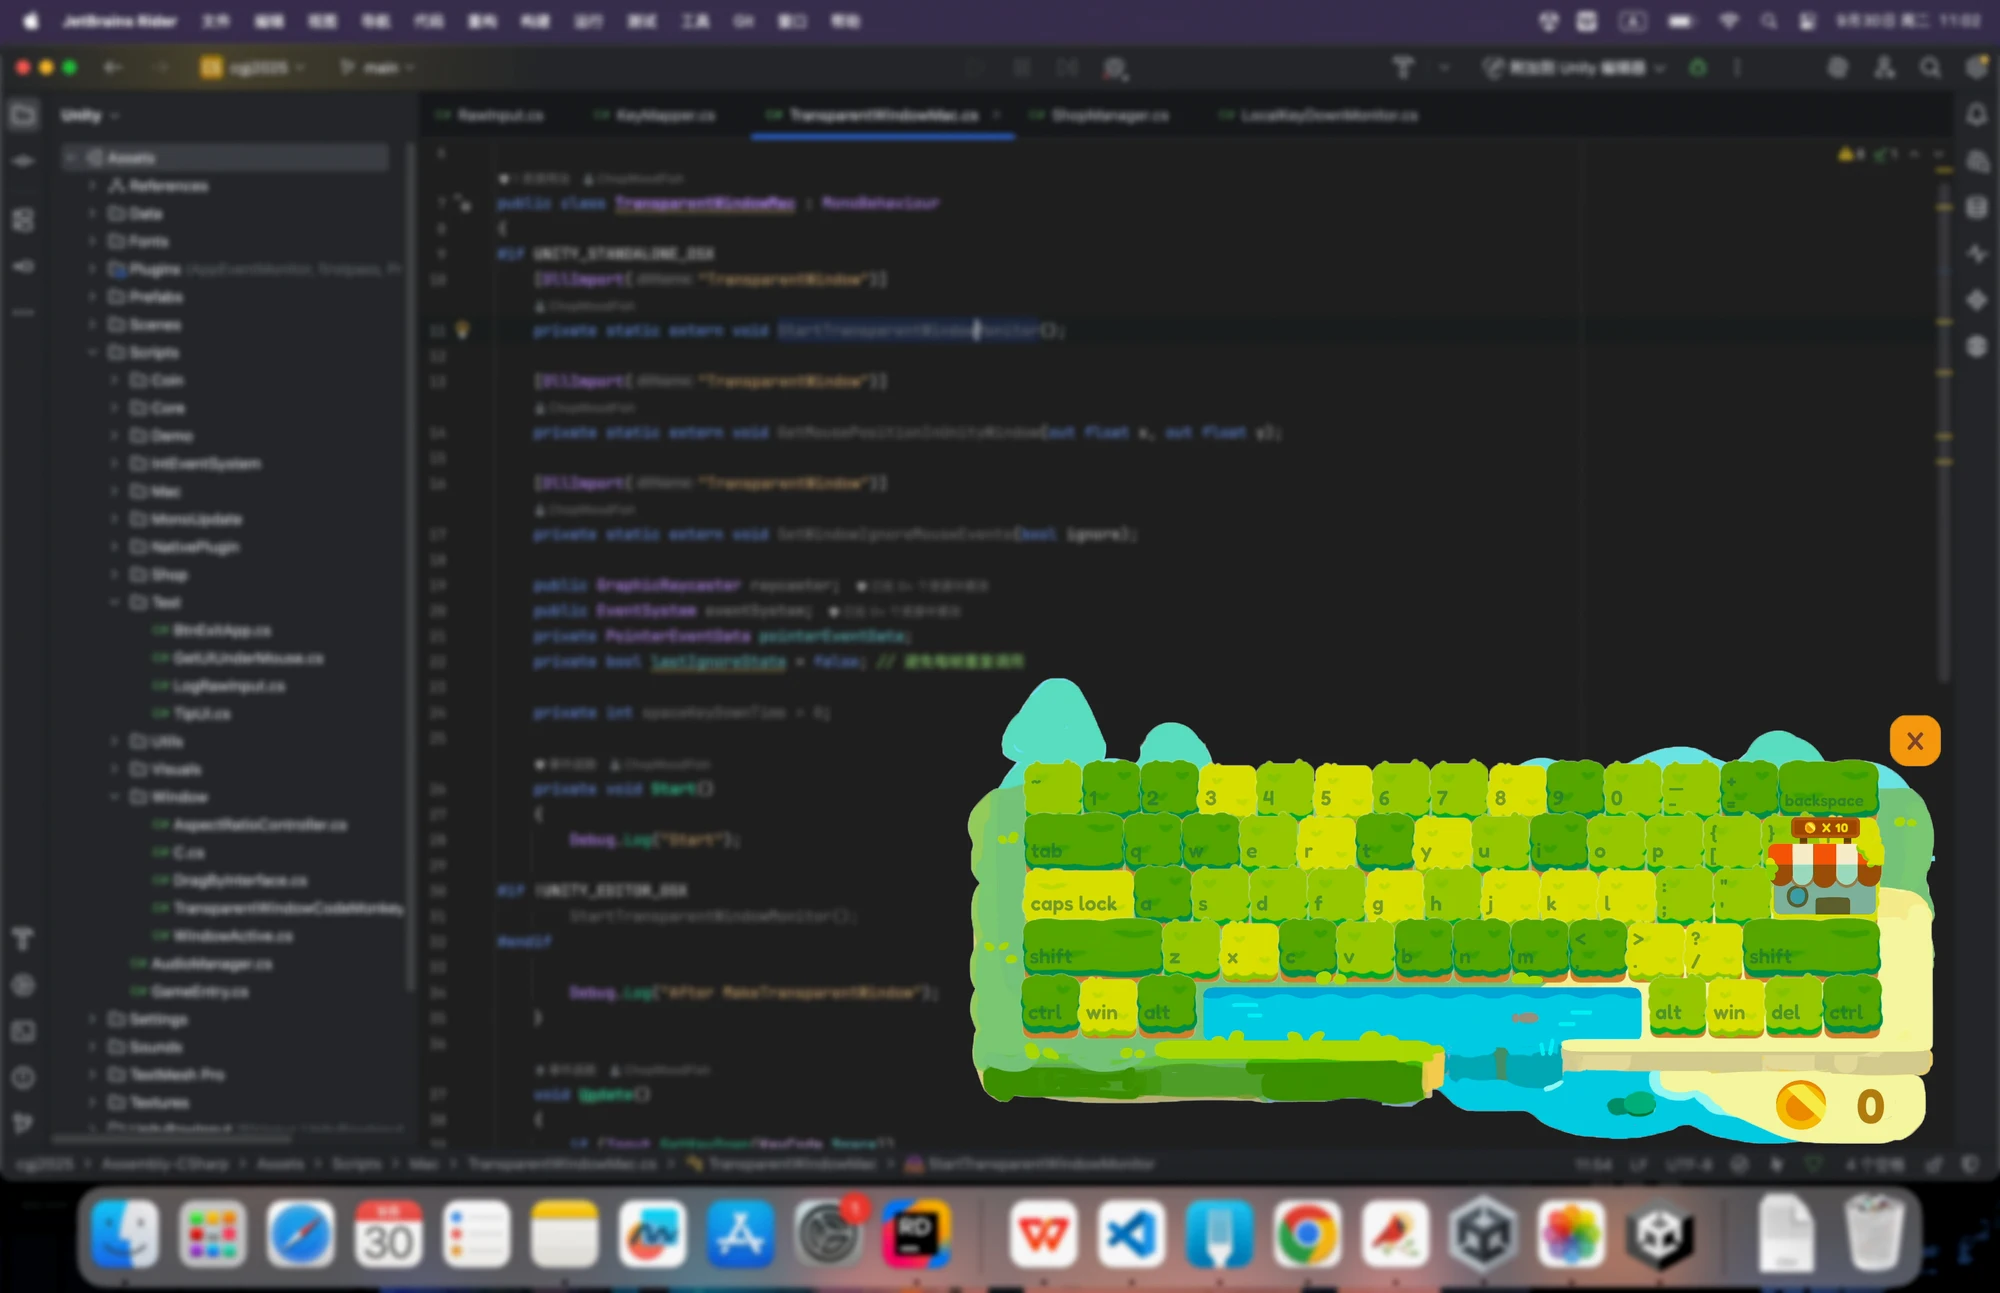Click the blue spacebar water area
This screenshot has width=2000, height=1293.
1420,1012
